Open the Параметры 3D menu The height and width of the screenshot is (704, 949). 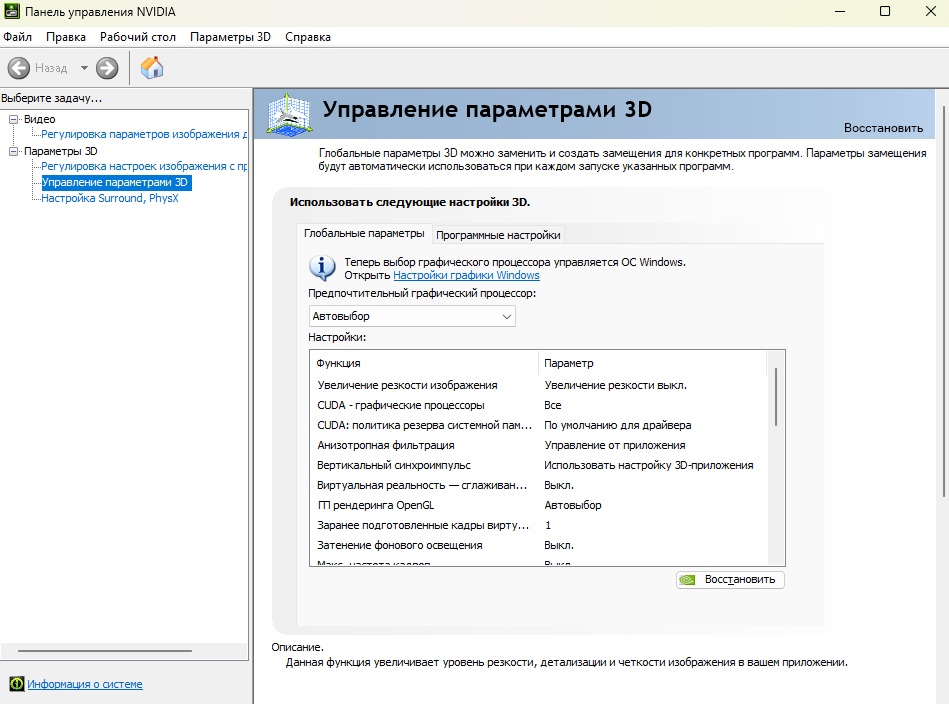(x=230, y=37)
